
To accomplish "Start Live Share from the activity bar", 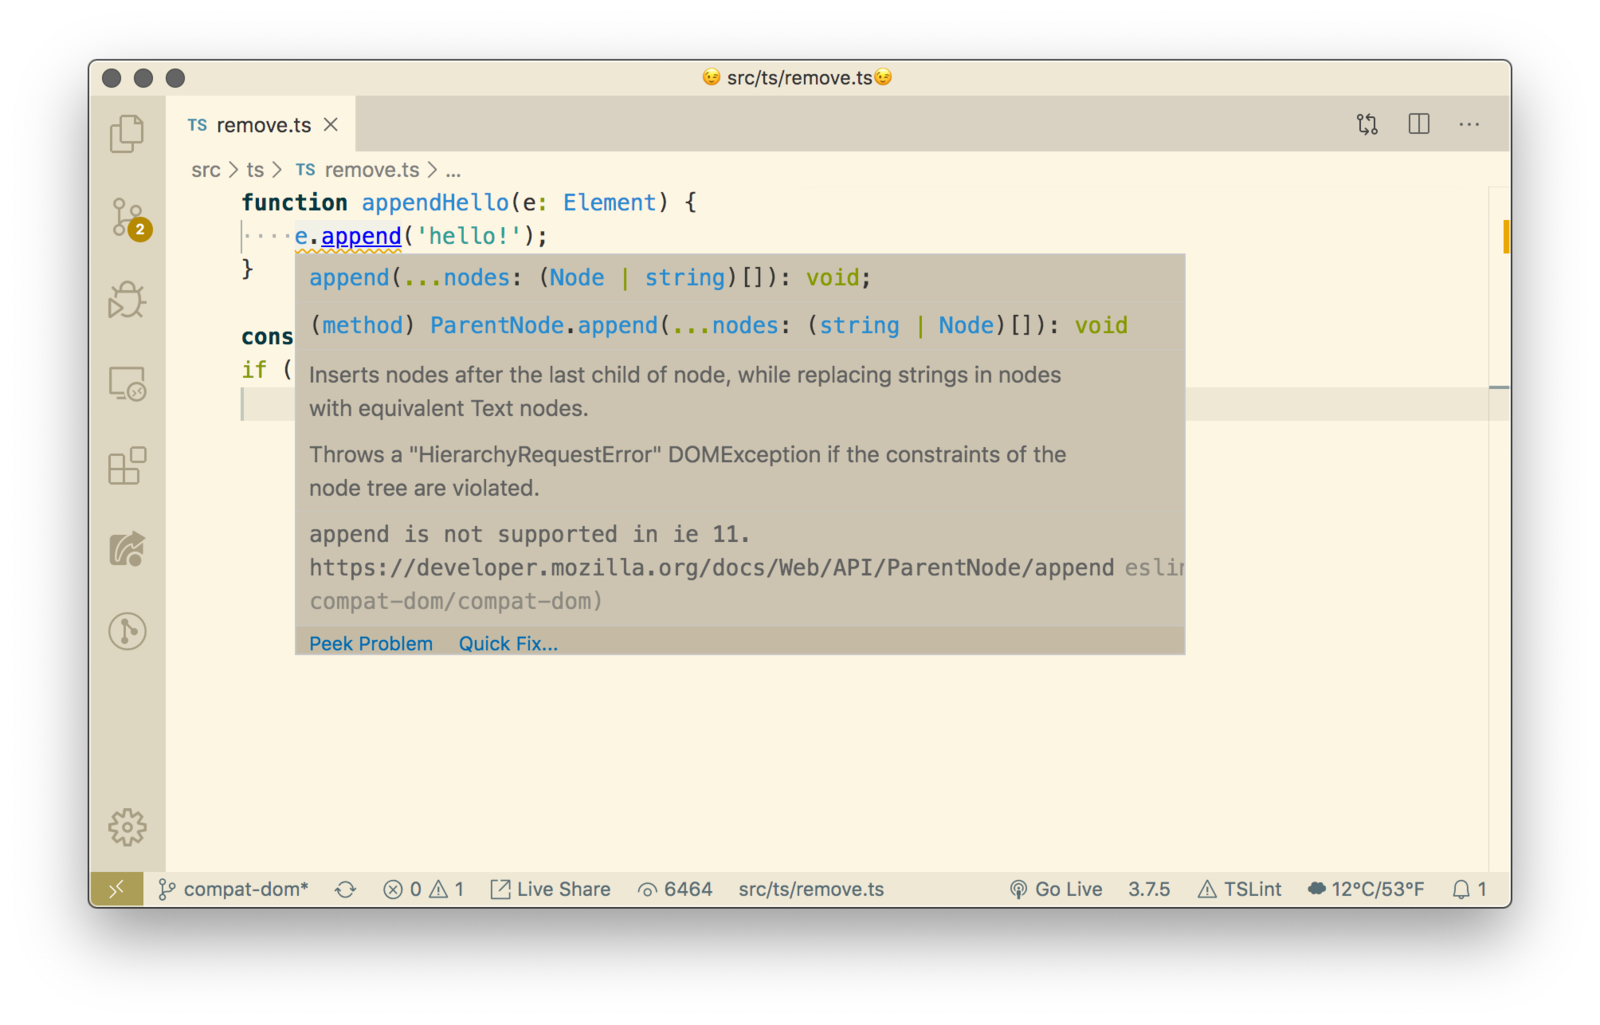I will tap(127, 549).
